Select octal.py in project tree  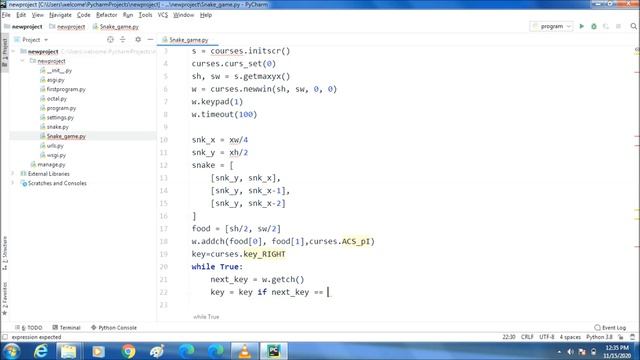56,98
